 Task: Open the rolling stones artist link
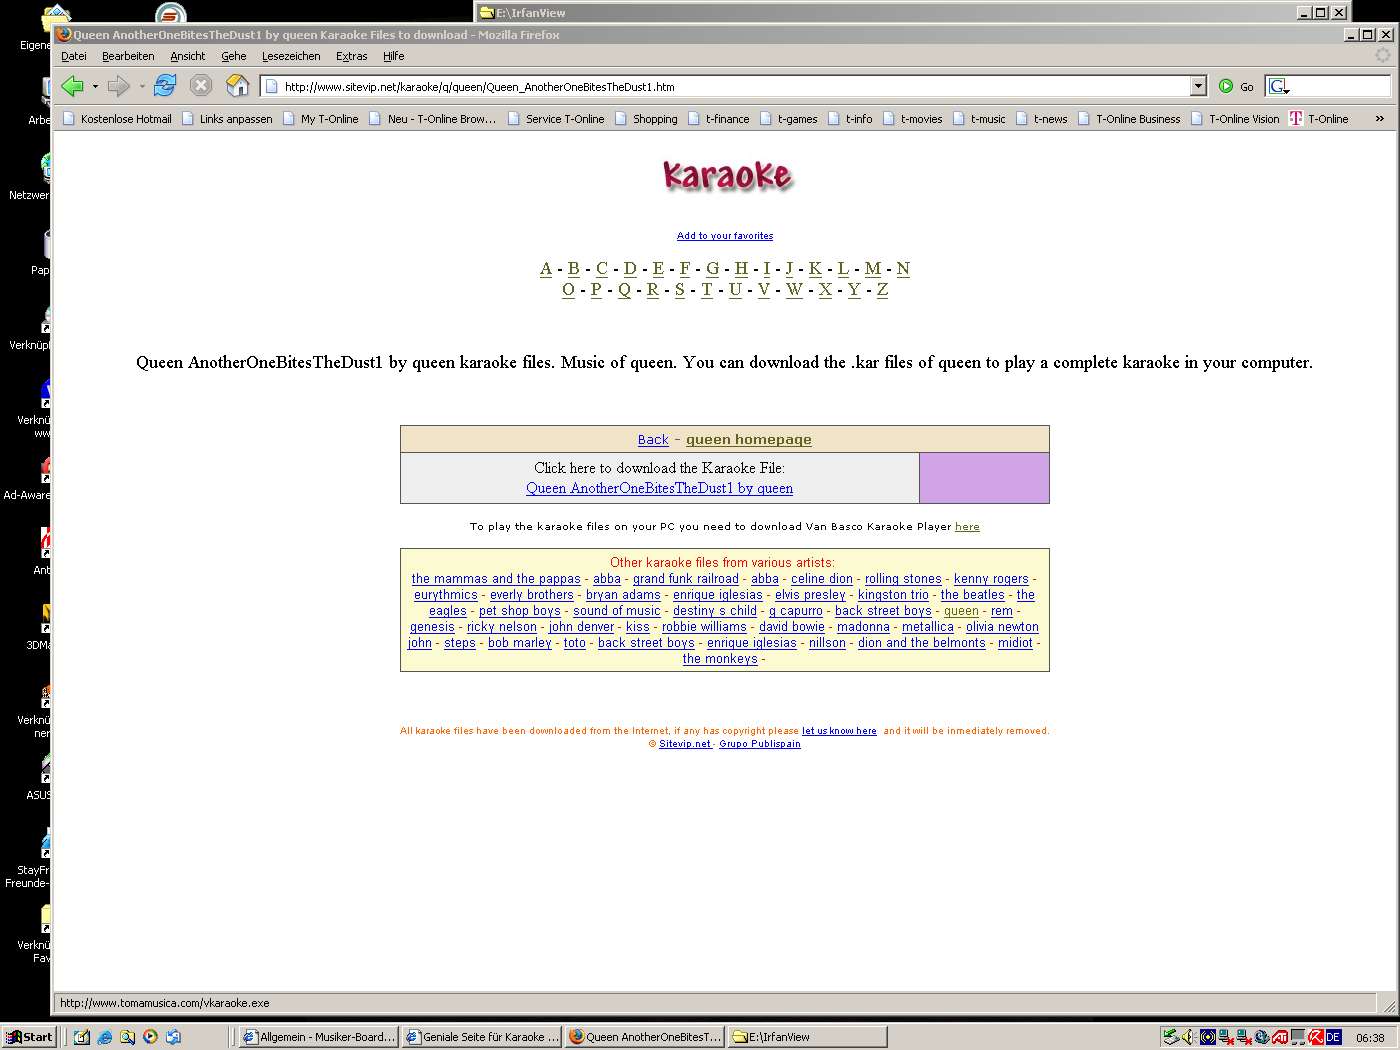click(903, 578)
